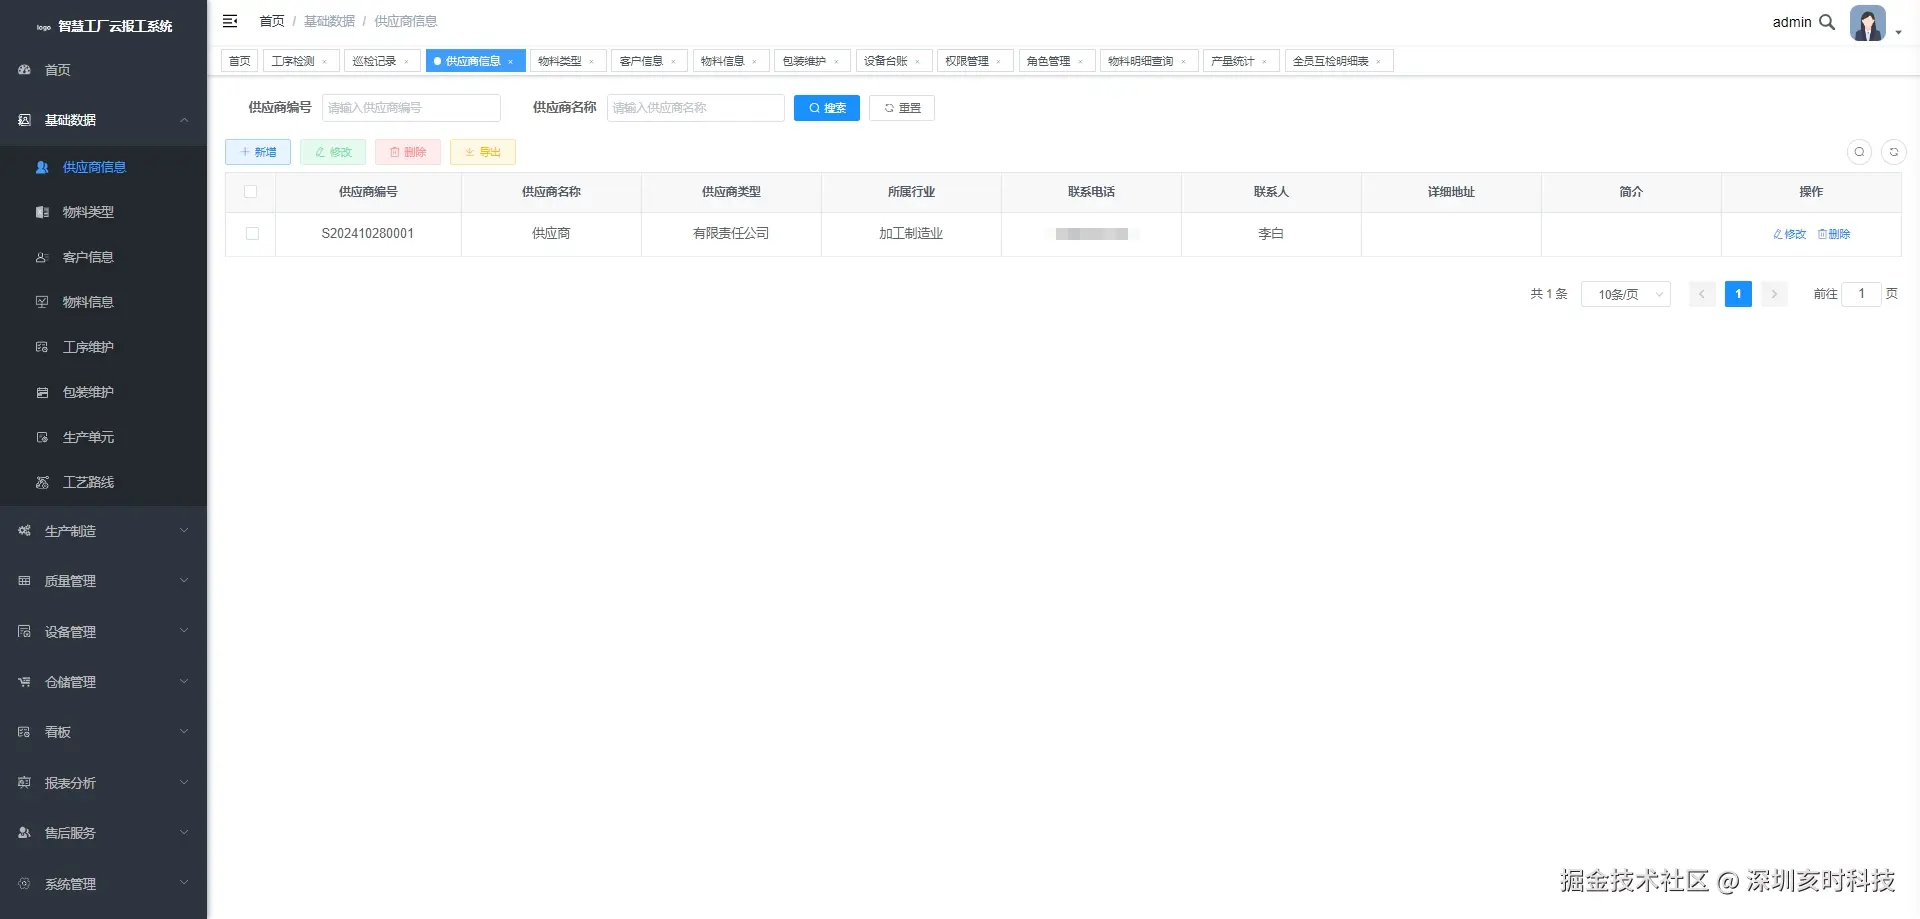The image size is (1920, 919).
Task: Open the admin user avatar
Action: (1867, 23)
